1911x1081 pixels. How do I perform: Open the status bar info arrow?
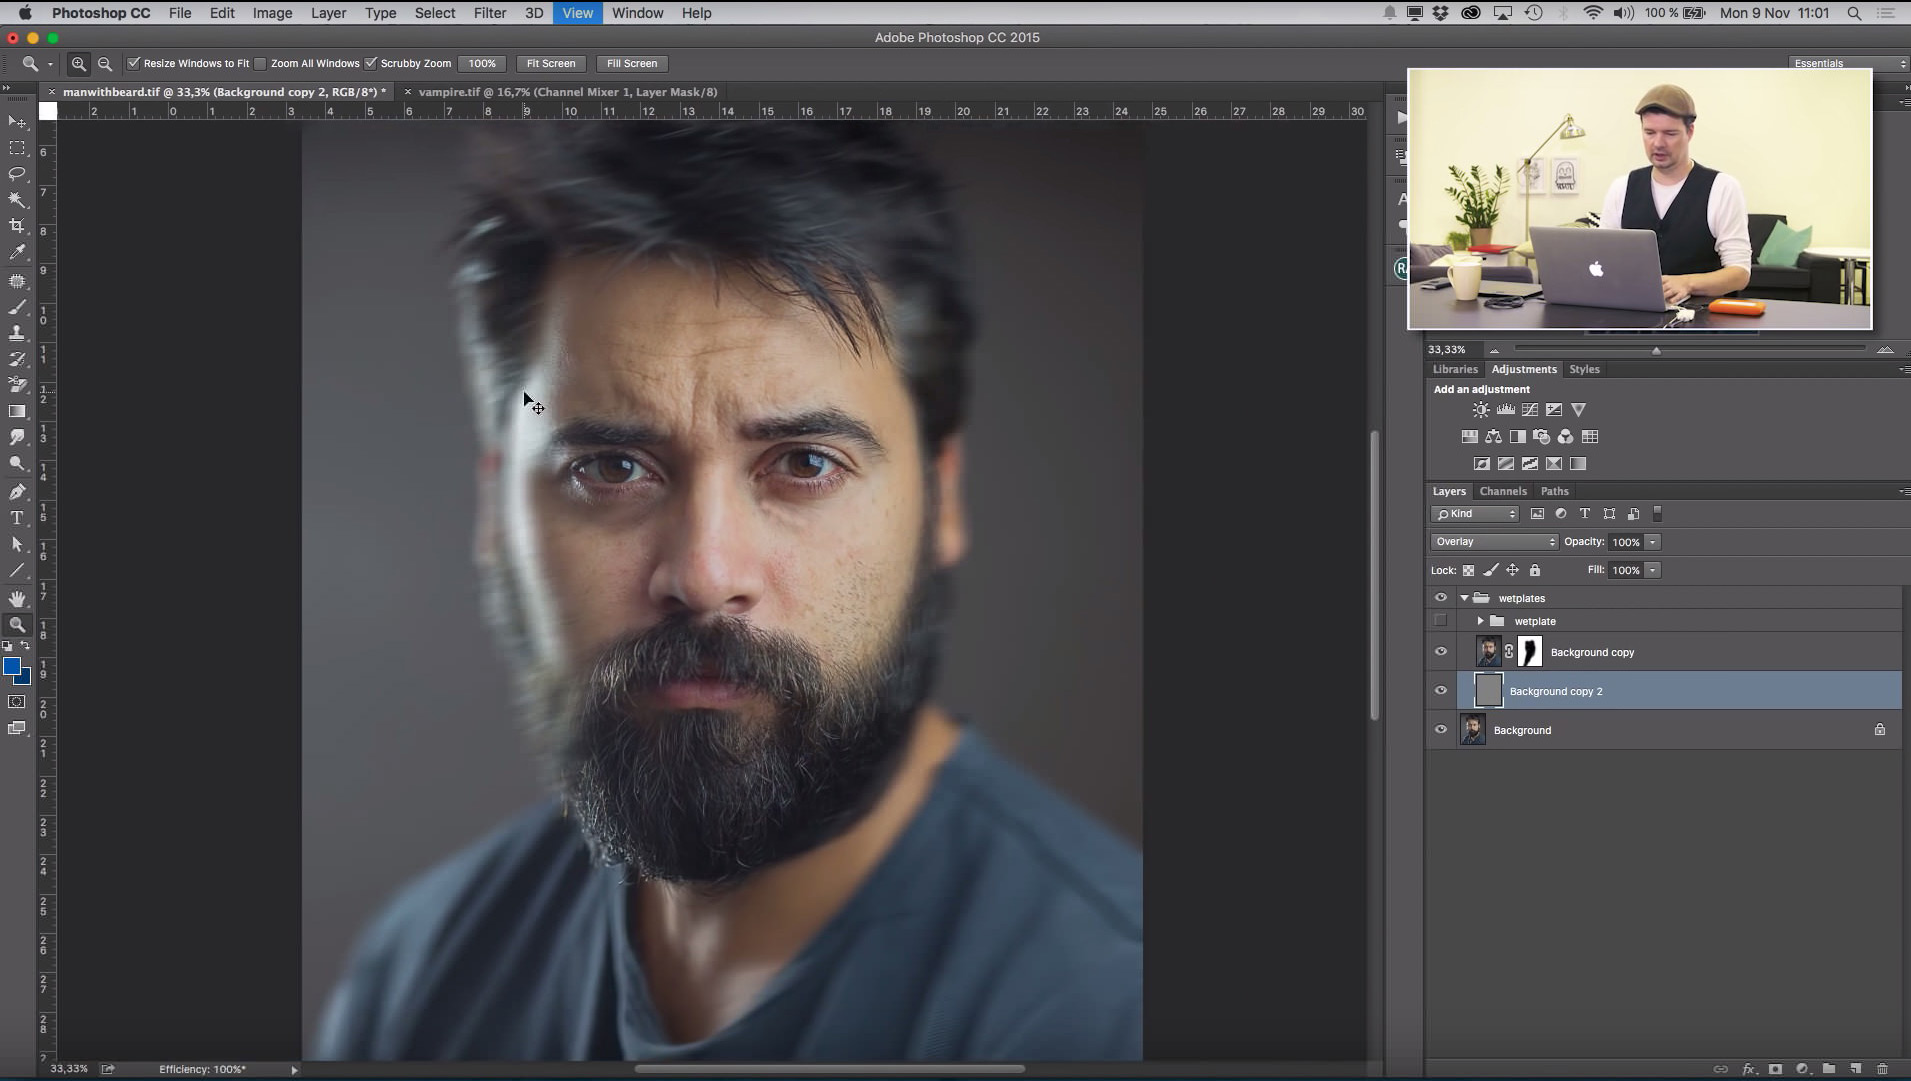[294, 1070]
